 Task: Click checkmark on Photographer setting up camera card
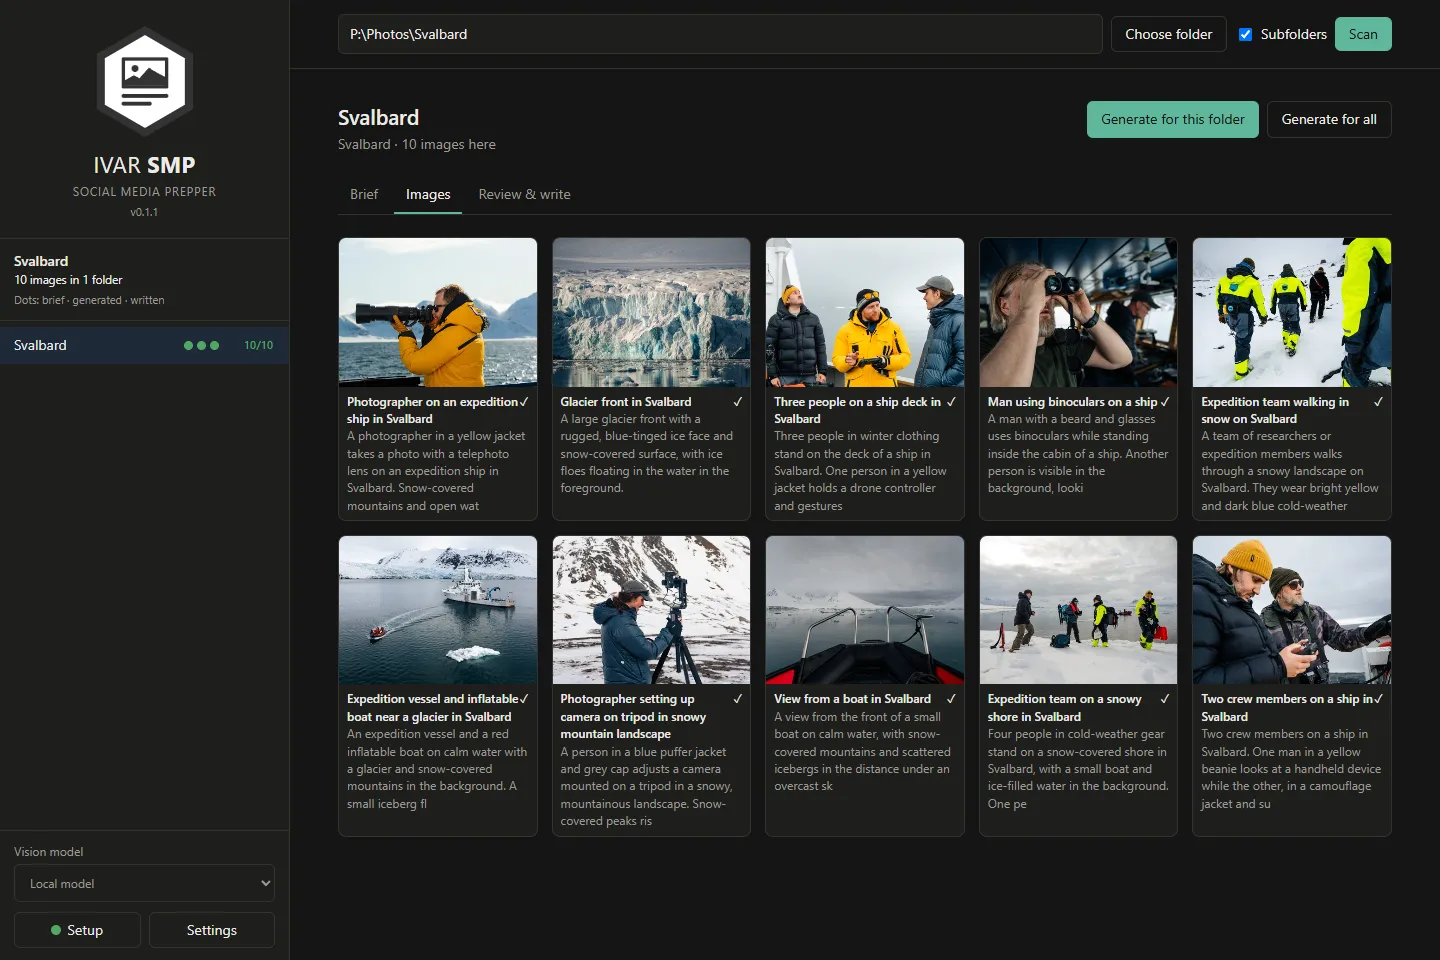(738, 699)
